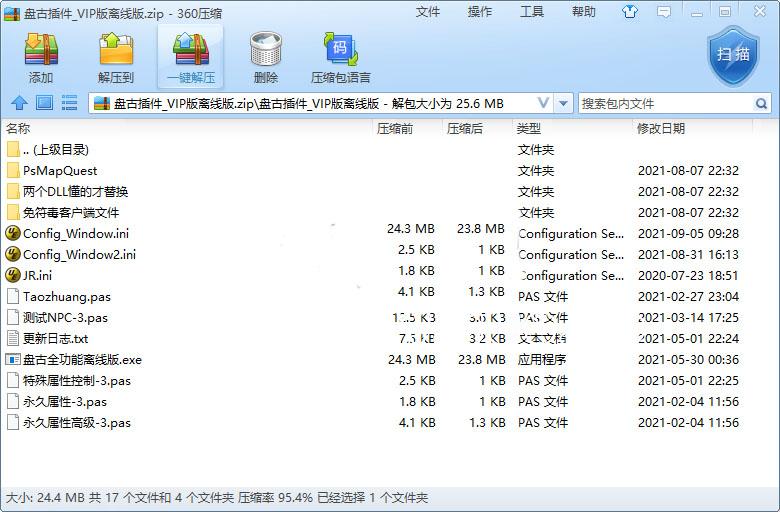Open the 操作 menu
The height and width of the screenshot is (512, 780).
pos(480,11)
